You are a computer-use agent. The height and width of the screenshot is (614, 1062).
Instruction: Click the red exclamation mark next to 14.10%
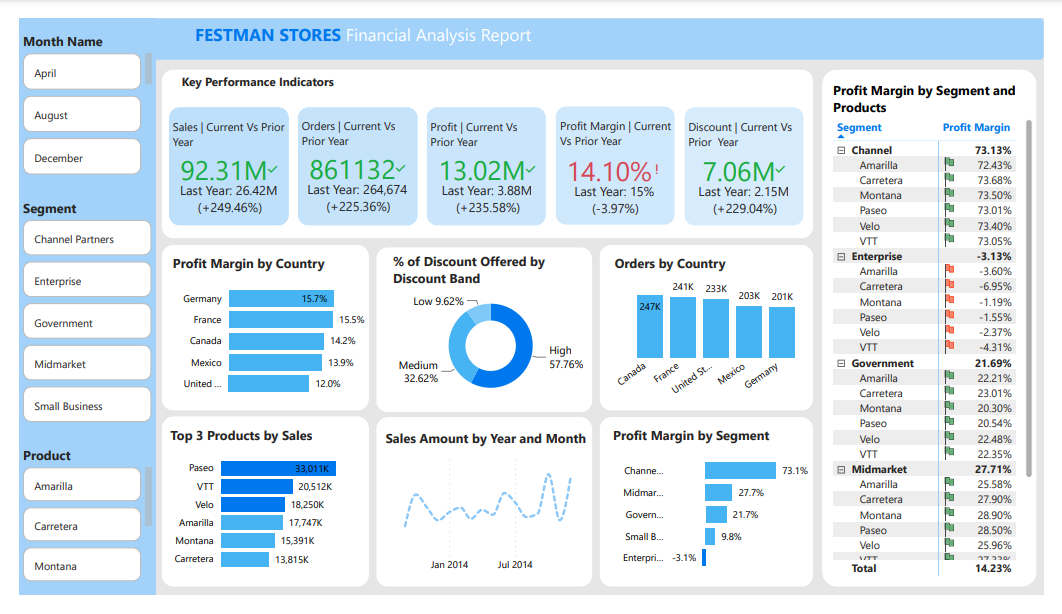657,169
